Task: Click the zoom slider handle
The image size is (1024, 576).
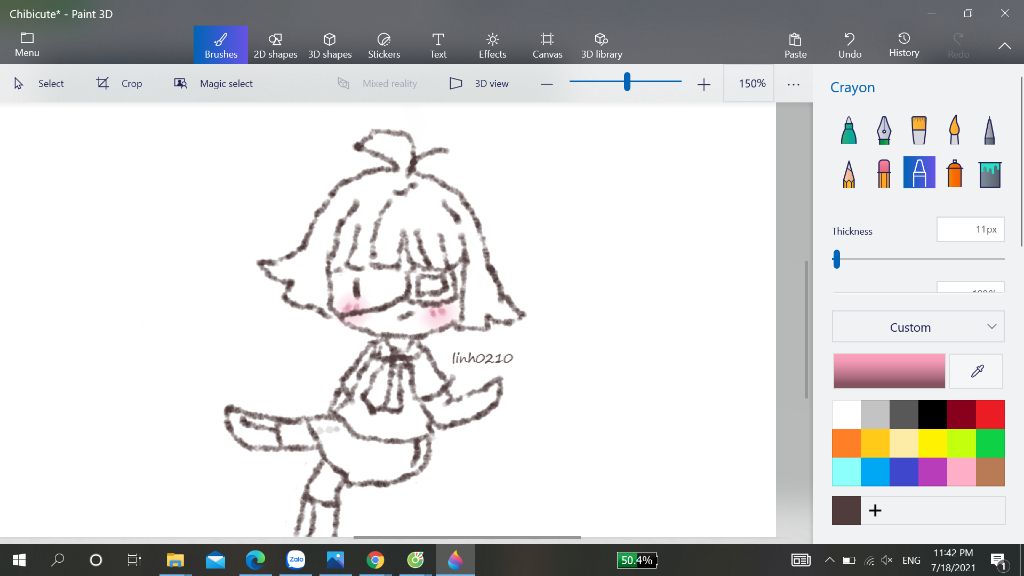Action: [627, 82]
